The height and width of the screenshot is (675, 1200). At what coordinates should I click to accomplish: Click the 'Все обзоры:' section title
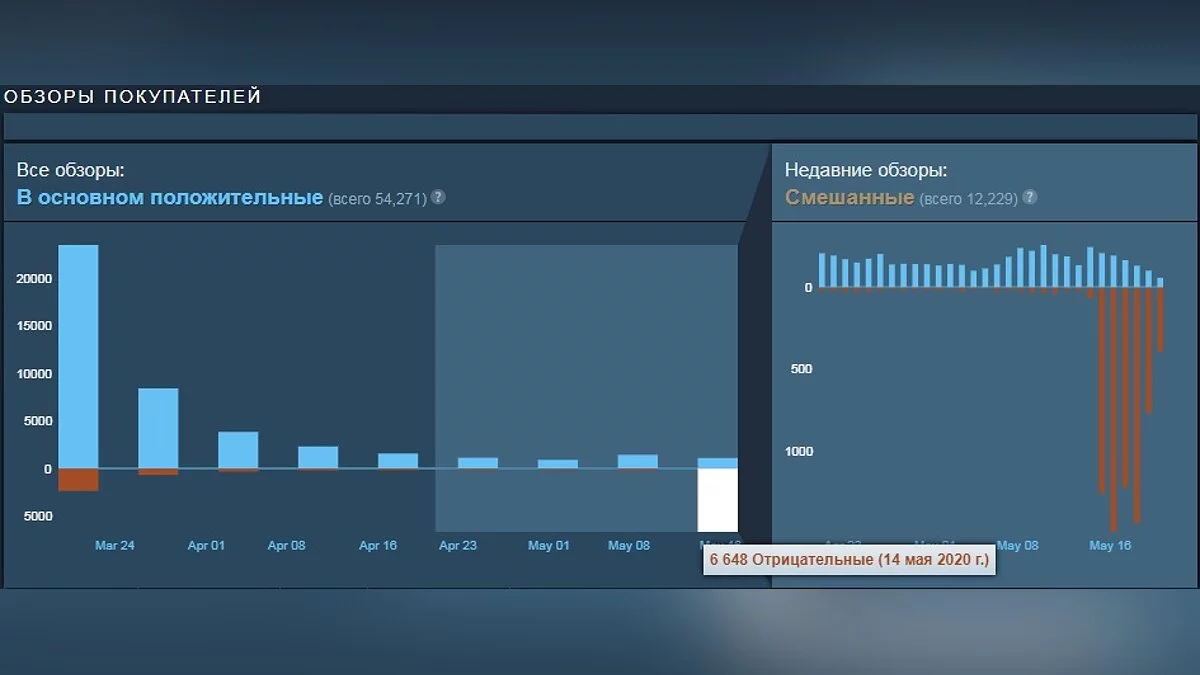tap(70, 170)
